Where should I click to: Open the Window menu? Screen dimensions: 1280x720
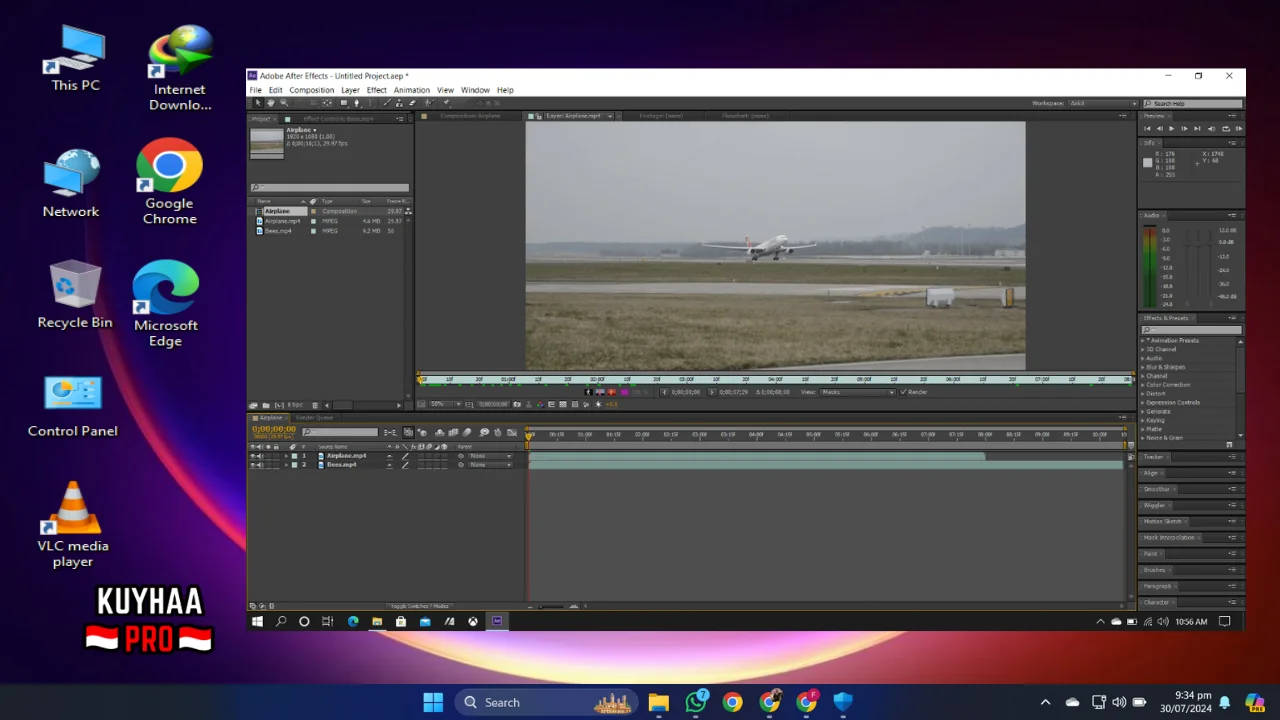(475, 90)
